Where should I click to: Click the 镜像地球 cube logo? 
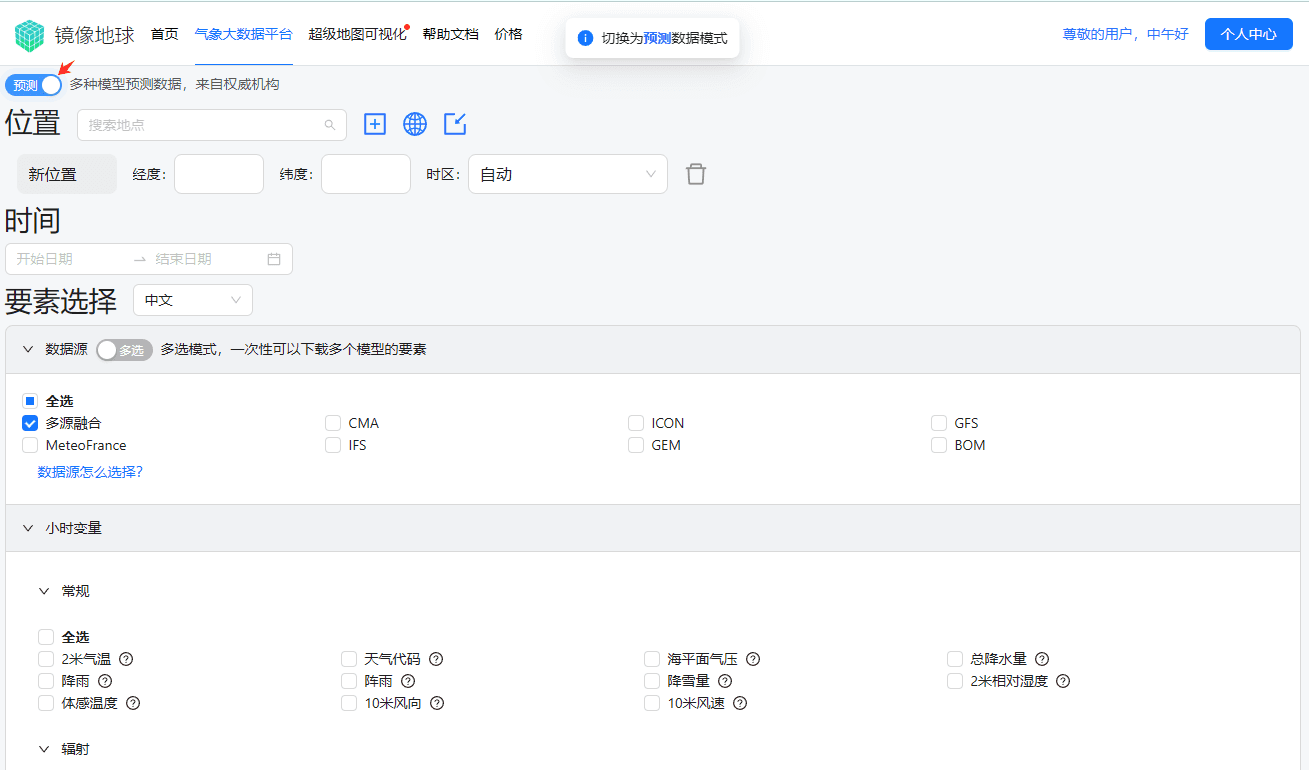[x=30, y=35]
